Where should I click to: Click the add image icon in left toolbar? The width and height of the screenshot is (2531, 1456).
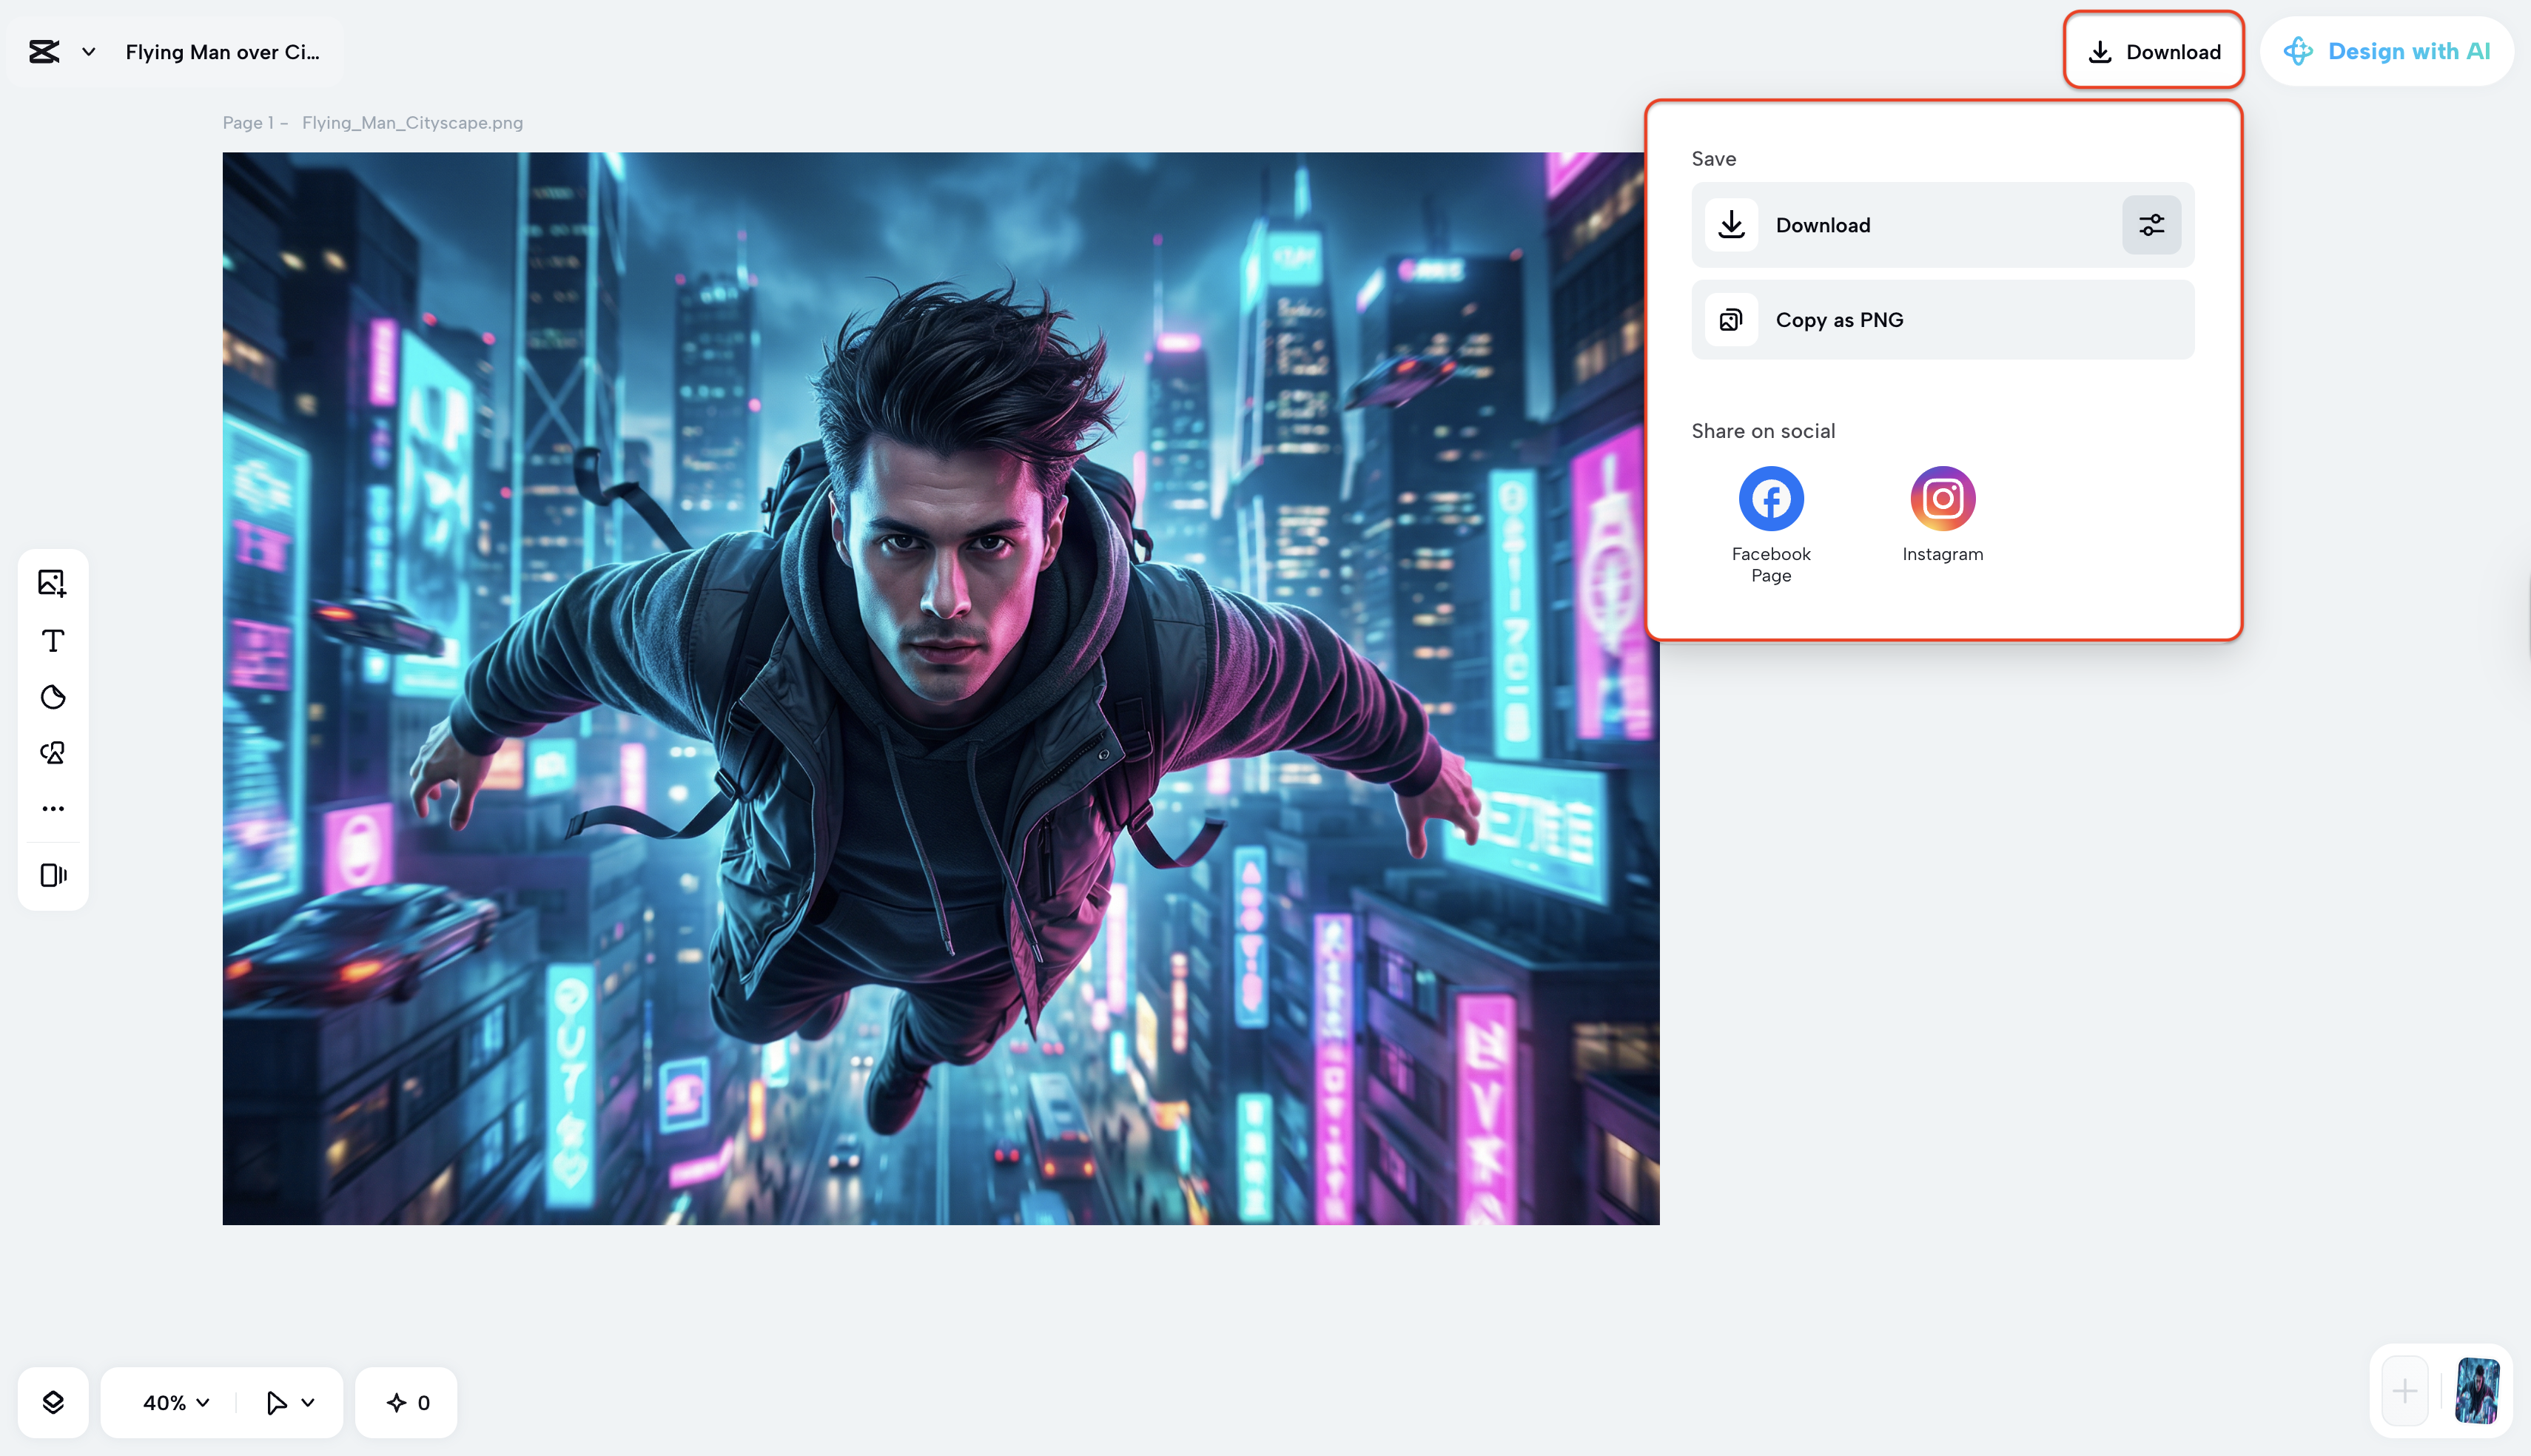pyautogui.click(x=52, y=583)
